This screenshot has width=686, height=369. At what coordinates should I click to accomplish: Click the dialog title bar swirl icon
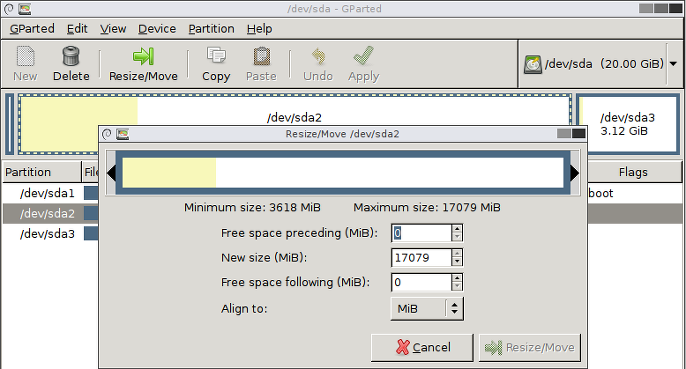(106, 134)
